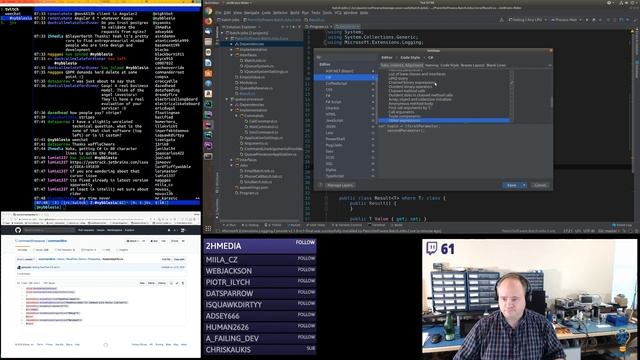Launch Firefox from the Ubuntu dock
Viewport: 640px width, 360px height.
click(x=208, y=21)
